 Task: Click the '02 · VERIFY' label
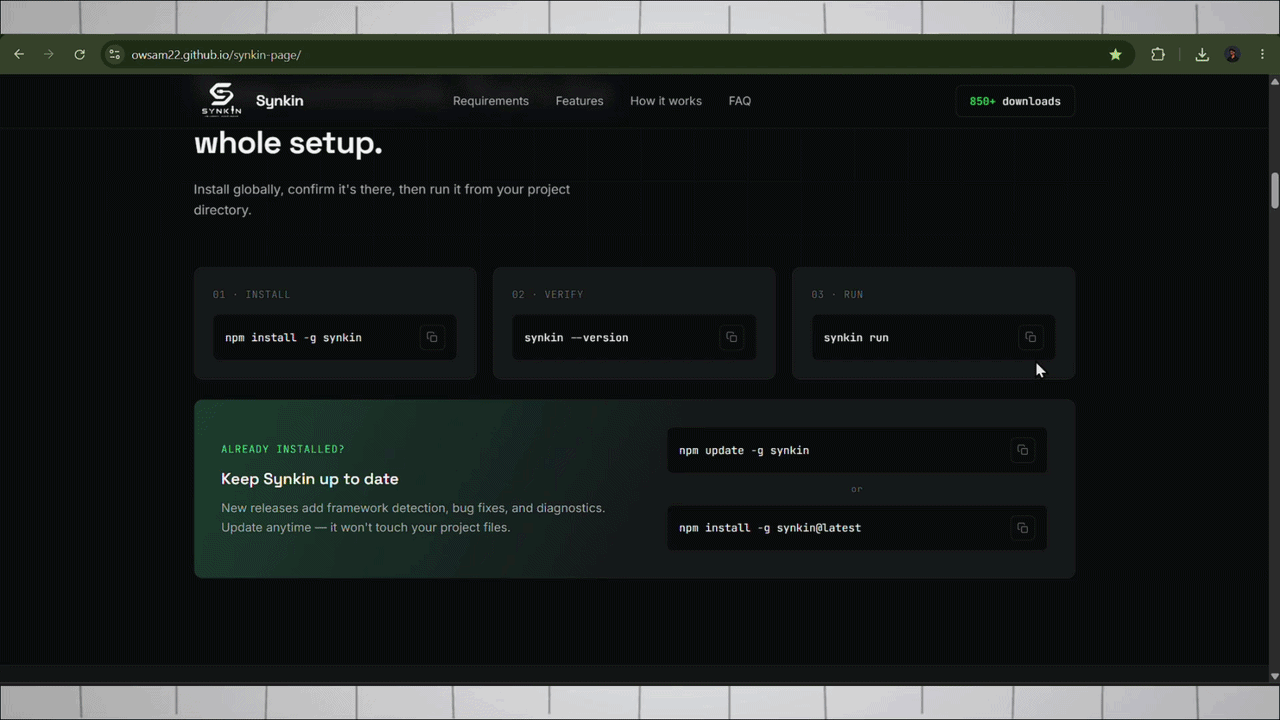click(x=547, y=295)
